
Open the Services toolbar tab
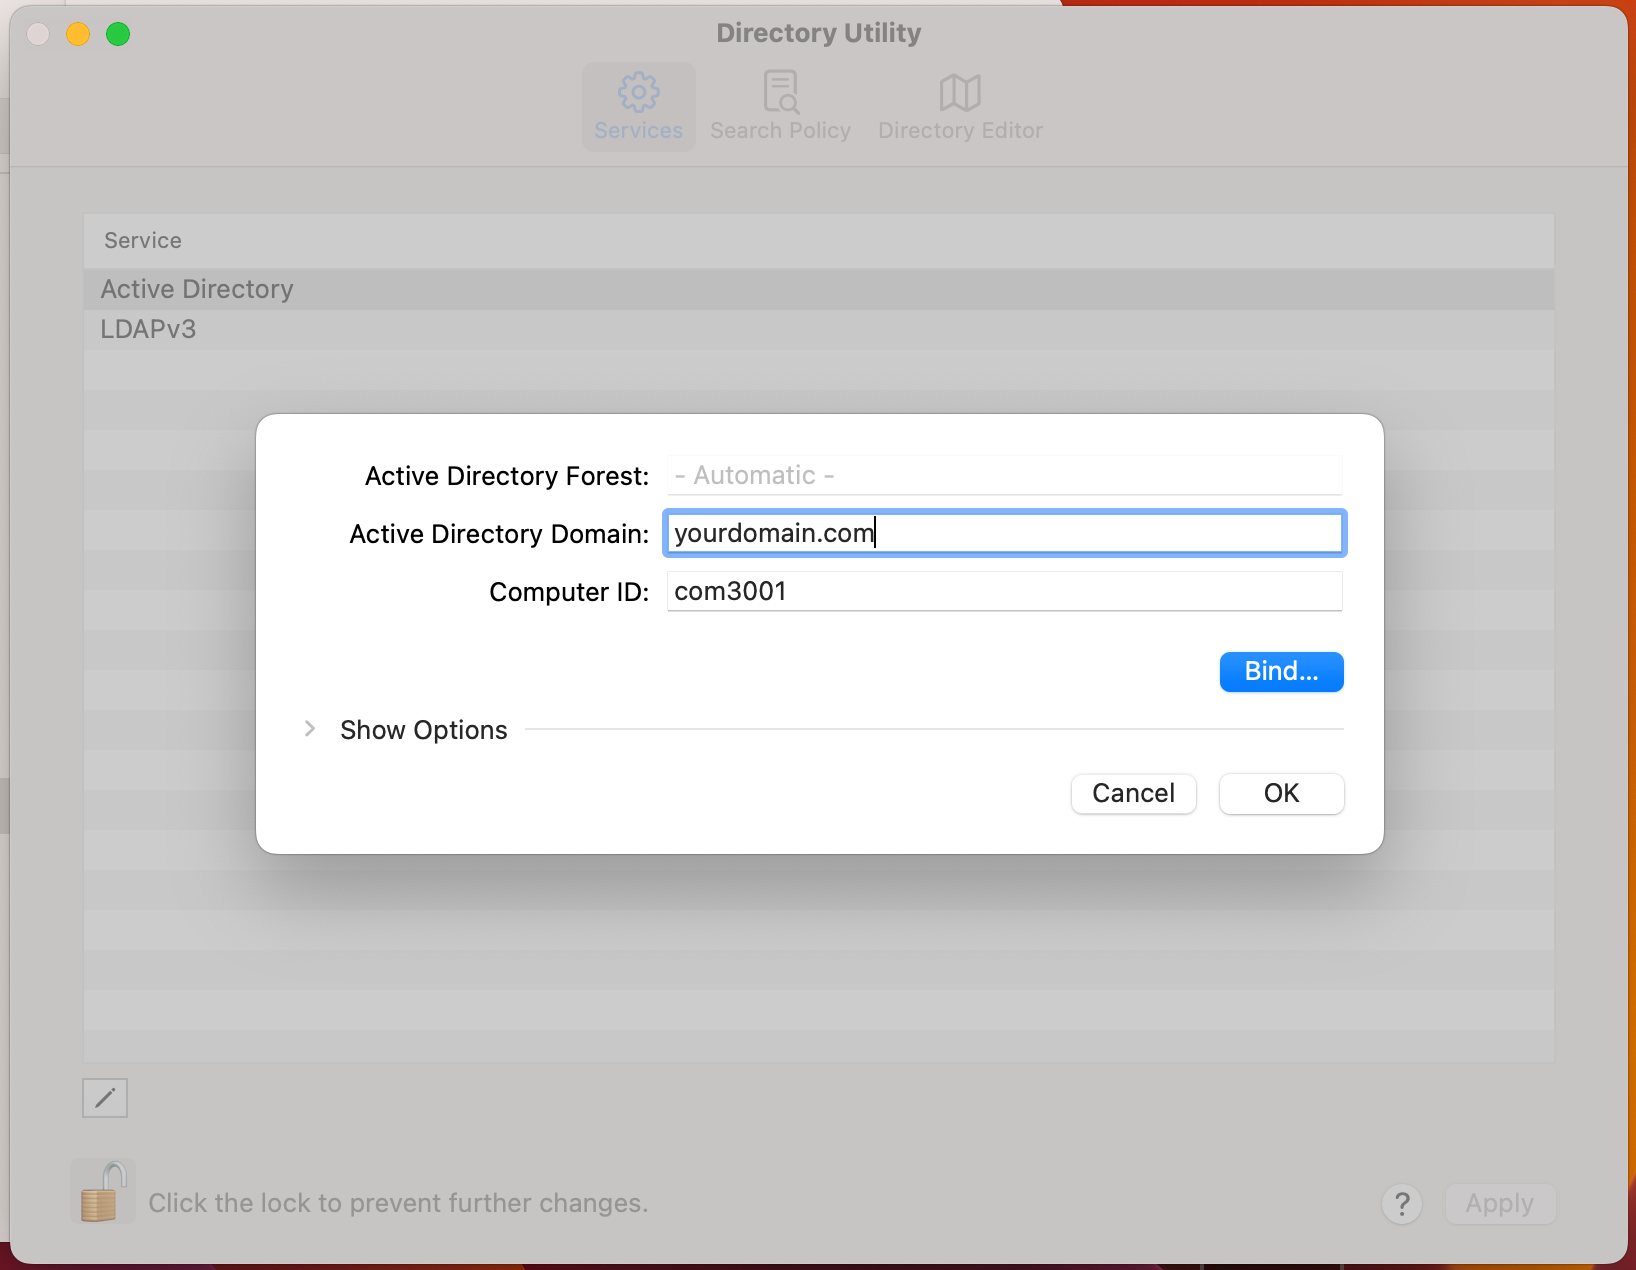tap(639, 107)
